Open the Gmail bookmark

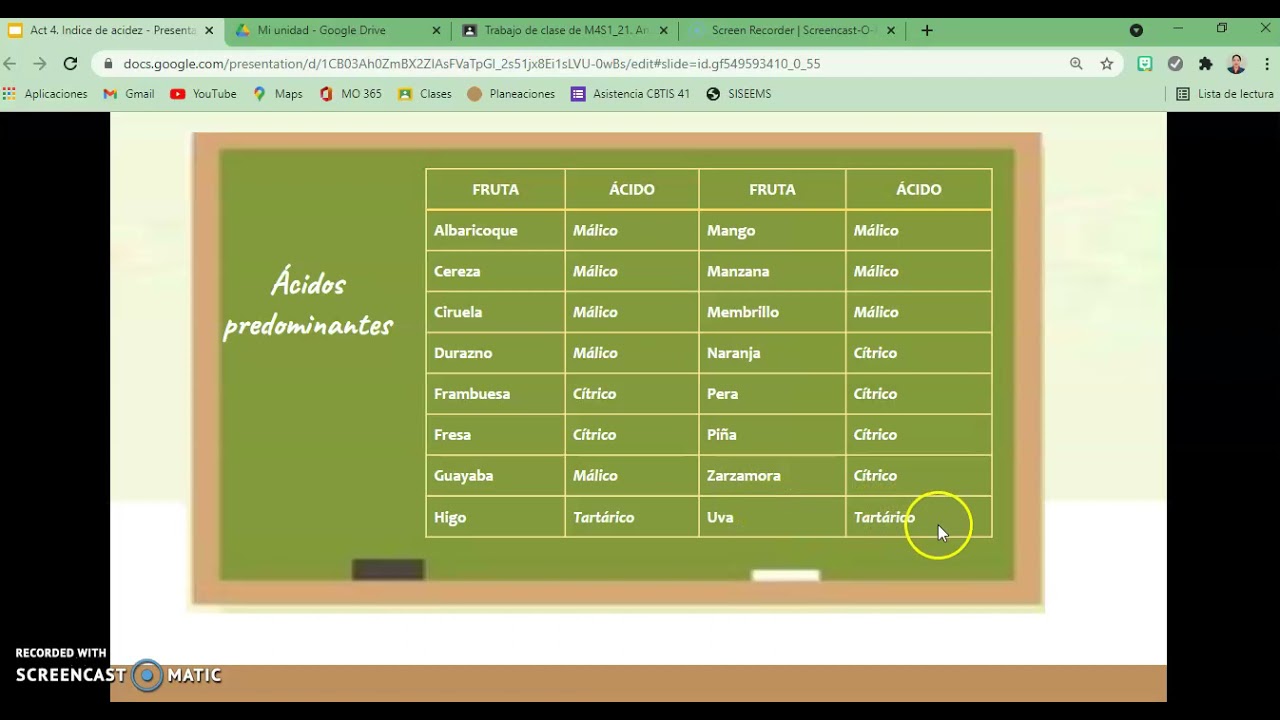pos(129,94)
